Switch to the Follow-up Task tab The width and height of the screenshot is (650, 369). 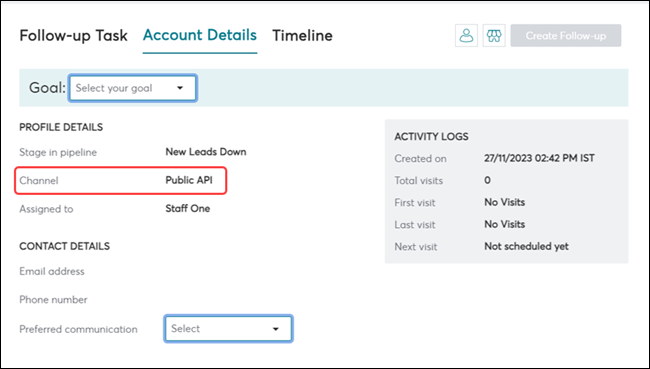(73, 36)
